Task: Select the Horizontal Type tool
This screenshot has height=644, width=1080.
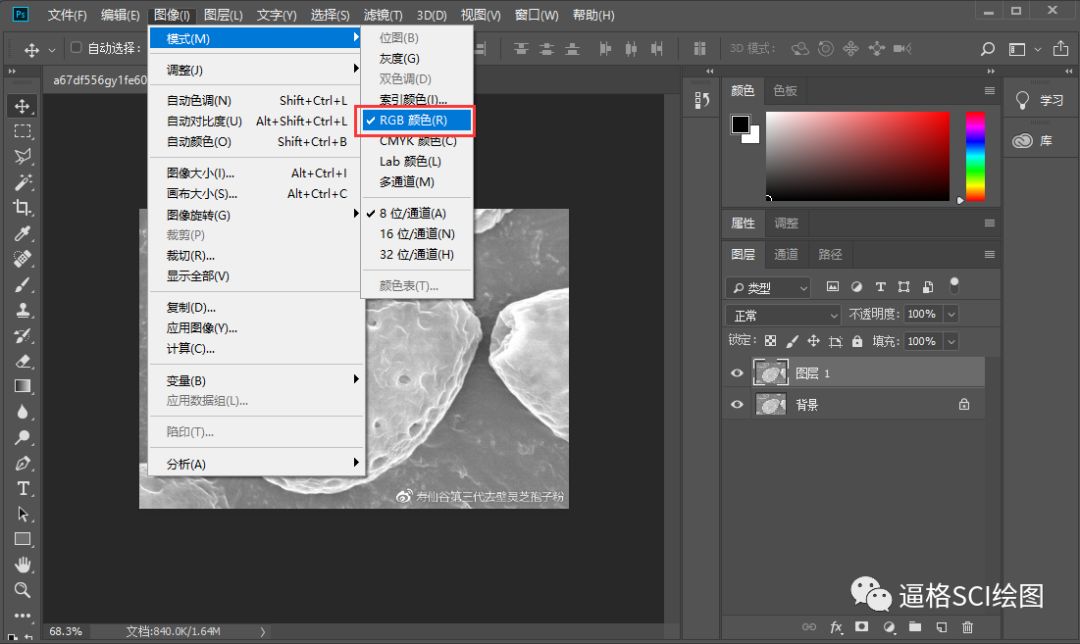Action: pos(22,488)
